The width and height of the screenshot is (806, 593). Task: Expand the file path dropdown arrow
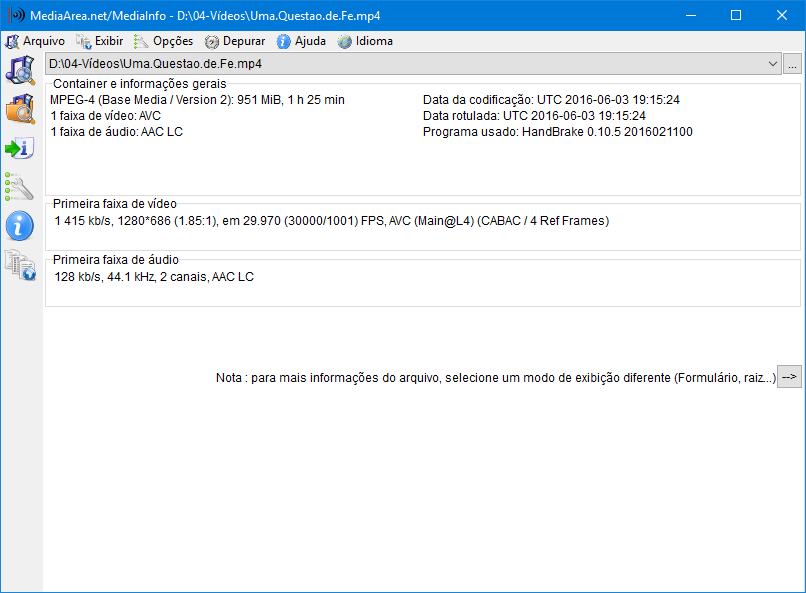pyautogui.click(x=772, y=64)
